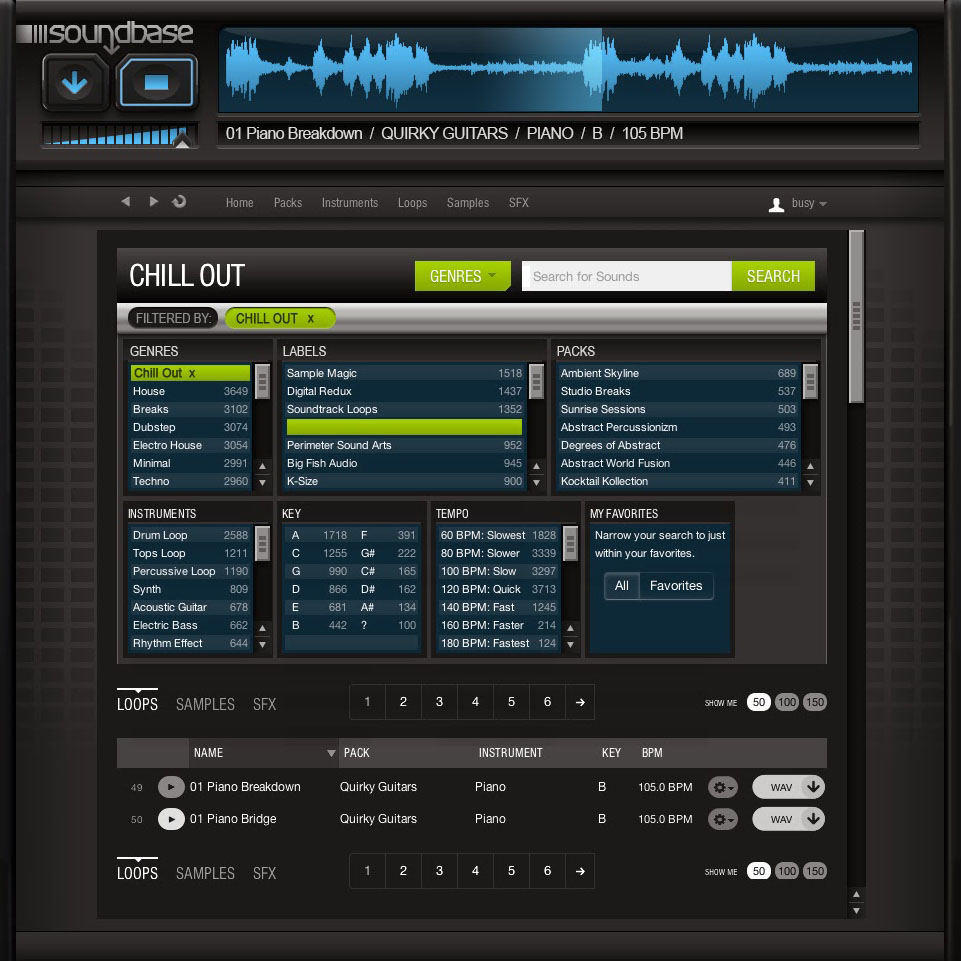Select the Sample Magic label
The height and width of the screenshot is (961, 961).
404,373
